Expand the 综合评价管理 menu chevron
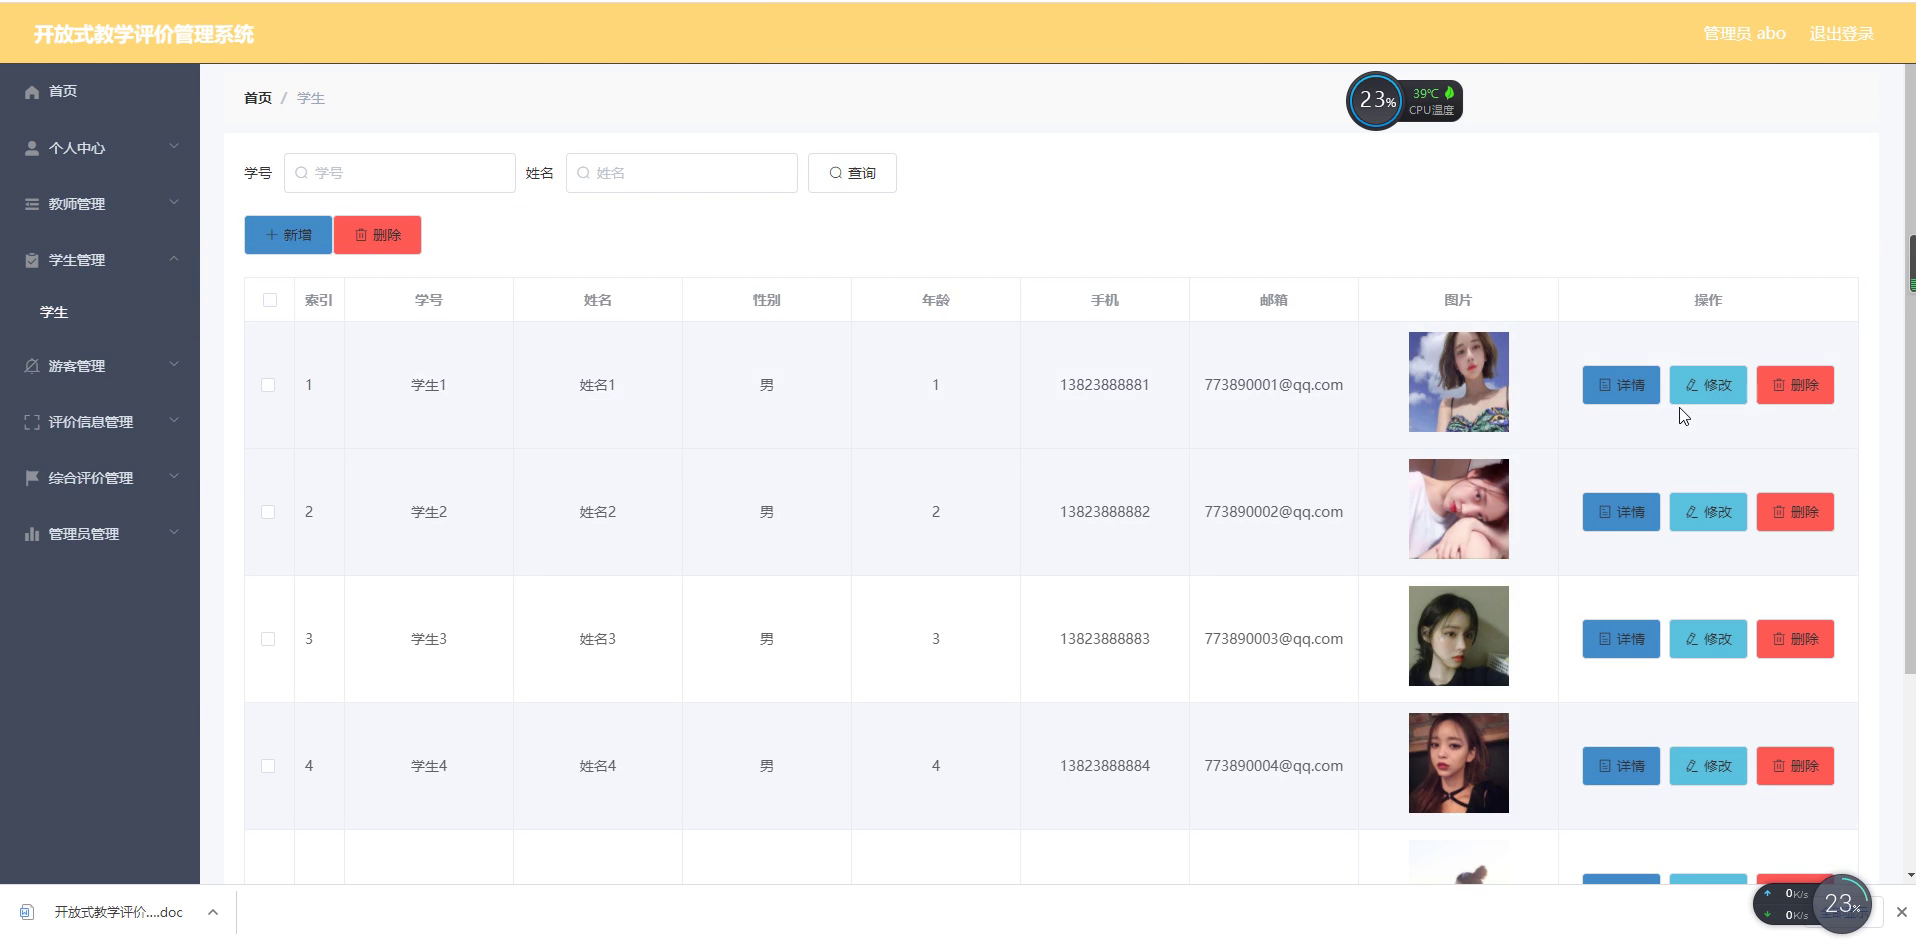The width and height of the screenshot is (1916, 940). (x=174, y=477)
